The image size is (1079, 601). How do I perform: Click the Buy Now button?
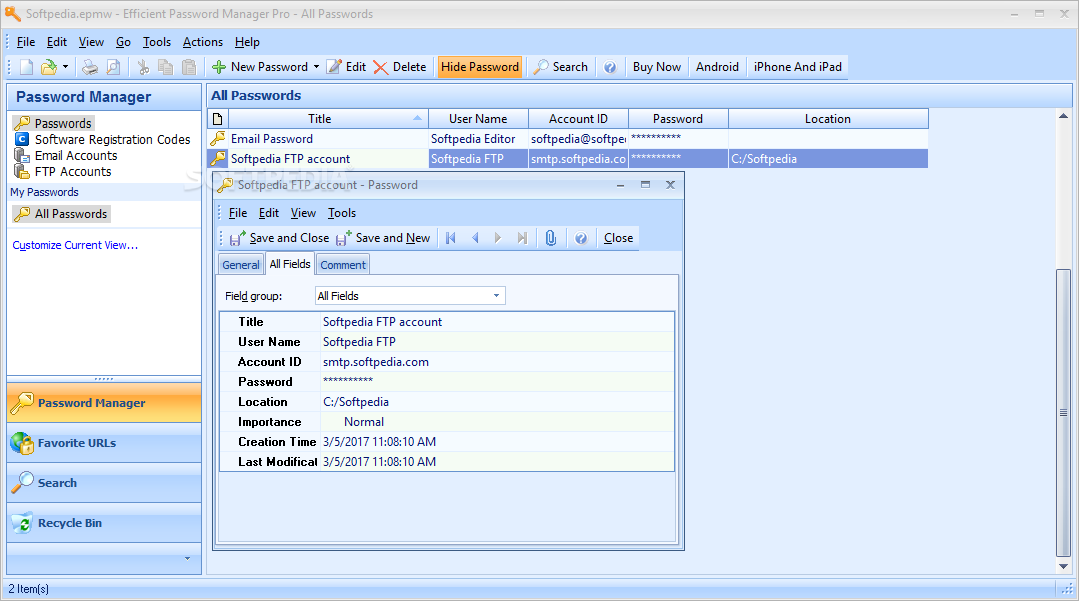656,67
